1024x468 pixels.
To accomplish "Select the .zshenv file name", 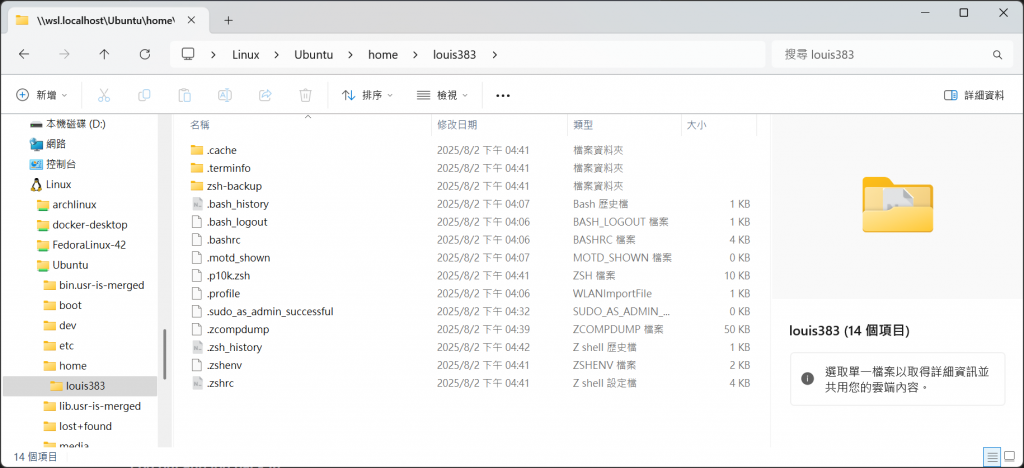I will pos(225,365).
